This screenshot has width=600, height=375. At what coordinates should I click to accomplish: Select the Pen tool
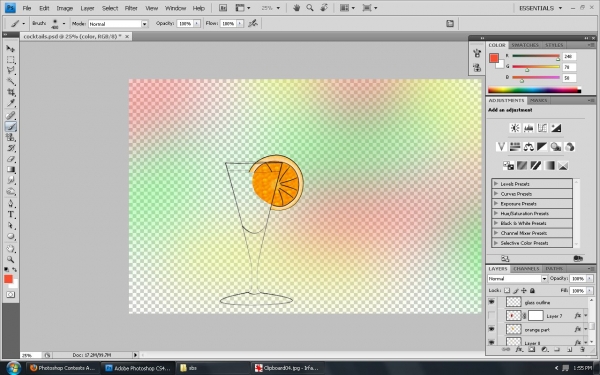click(x=10, y=203)
